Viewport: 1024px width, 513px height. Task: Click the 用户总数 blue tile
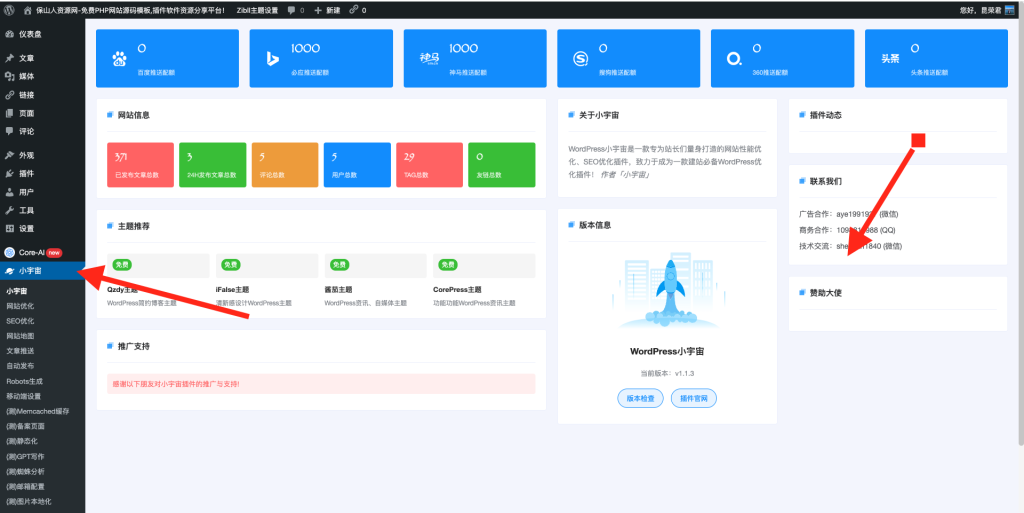357,165
